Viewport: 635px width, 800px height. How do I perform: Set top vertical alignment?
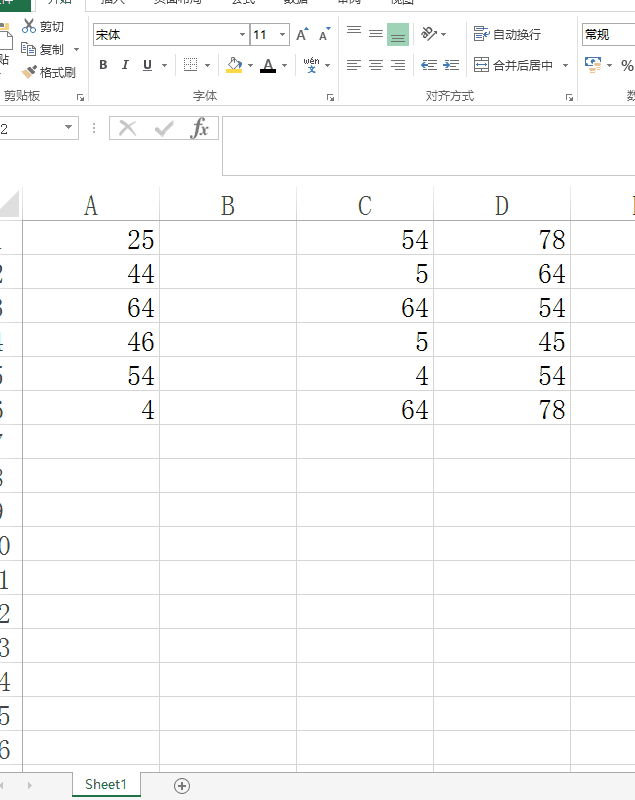354,34
